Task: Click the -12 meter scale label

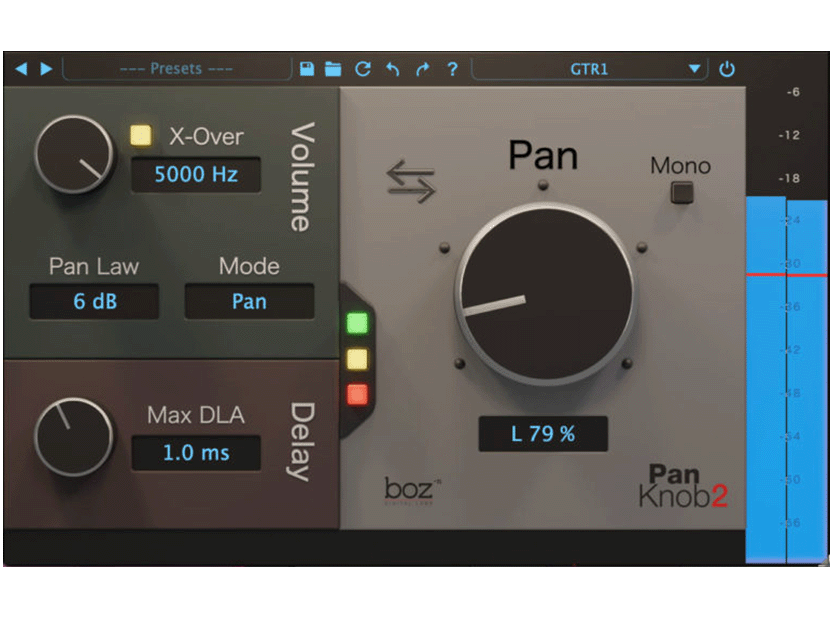Action: [789, 135]
